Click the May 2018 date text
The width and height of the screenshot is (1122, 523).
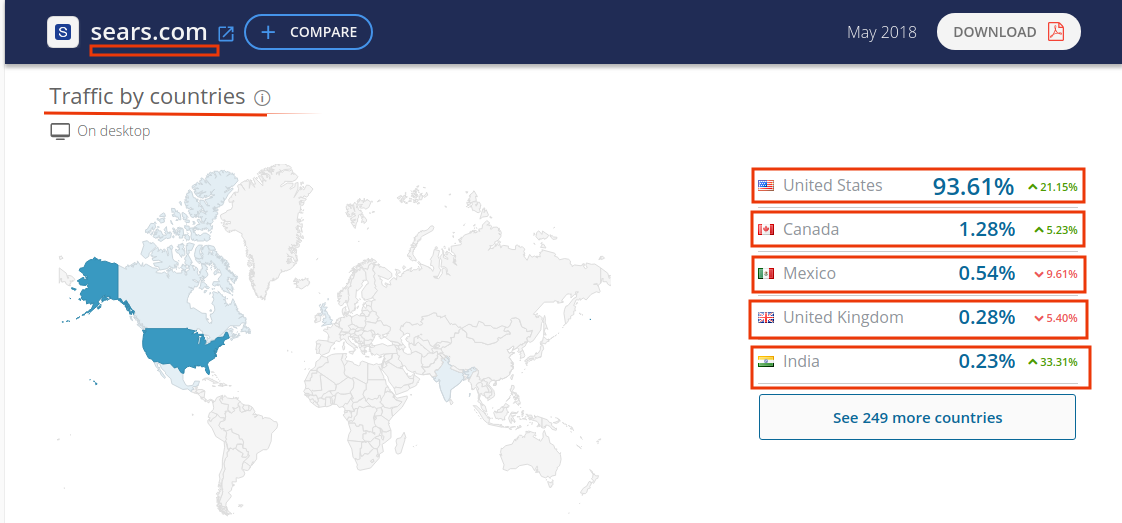882,32
